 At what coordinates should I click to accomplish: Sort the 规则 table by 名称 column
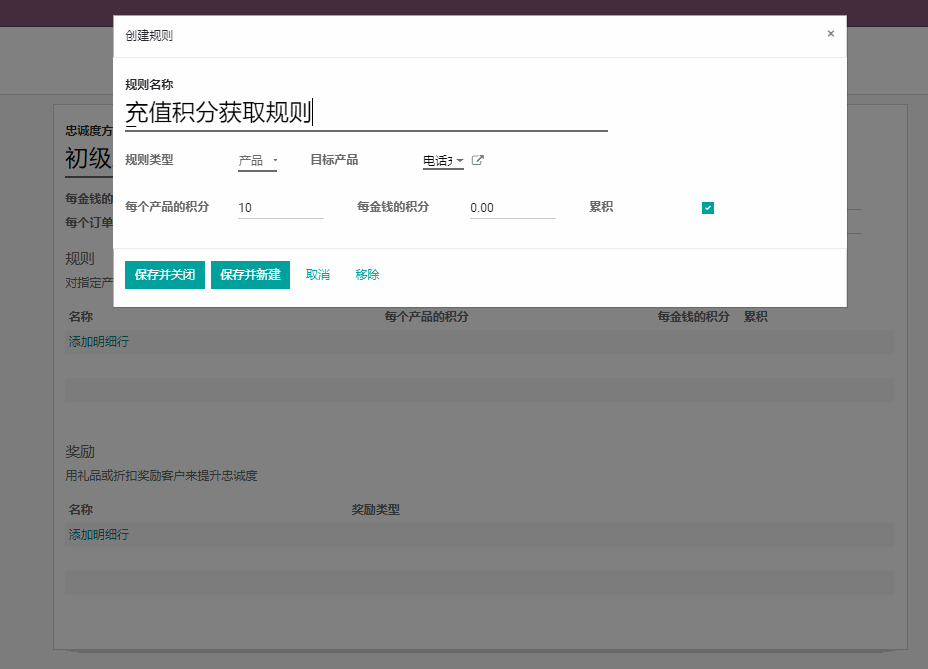(x=81, y=317)
